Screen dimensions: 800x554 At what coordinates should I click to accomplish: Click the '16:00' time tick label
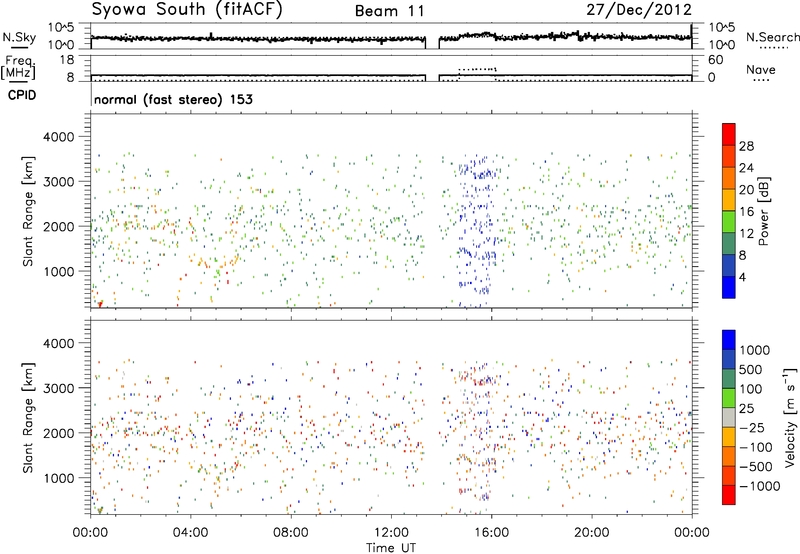click(492, 533)
